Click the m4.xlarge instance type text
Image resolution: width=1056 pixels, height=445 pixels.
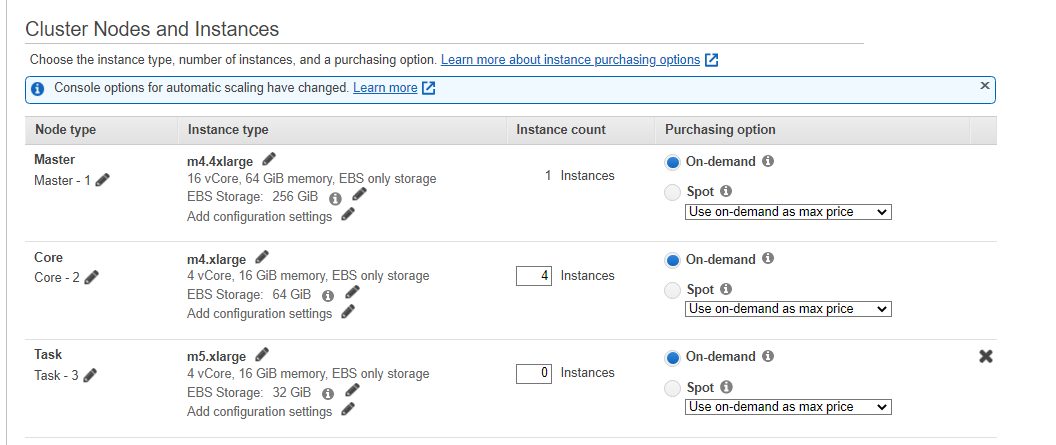(x=218, y=260)
